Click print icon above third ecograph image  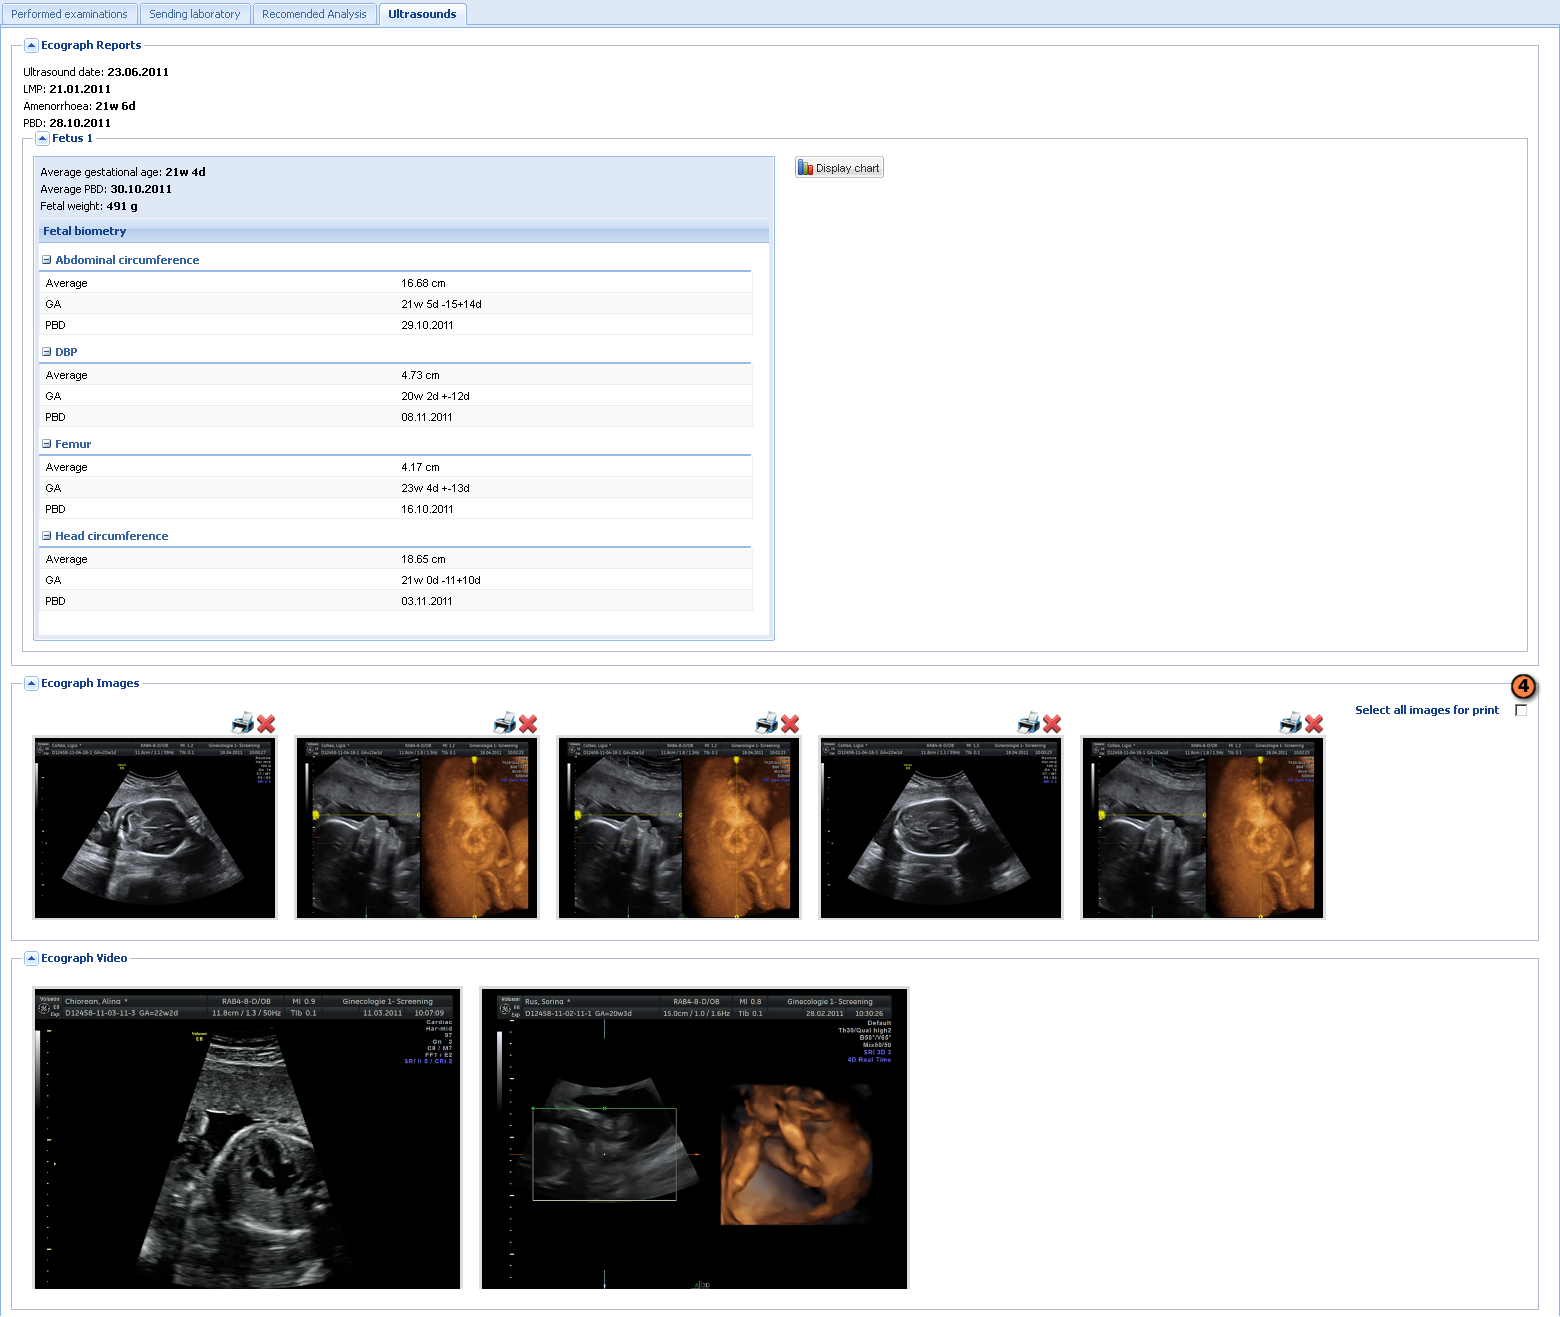766,723
